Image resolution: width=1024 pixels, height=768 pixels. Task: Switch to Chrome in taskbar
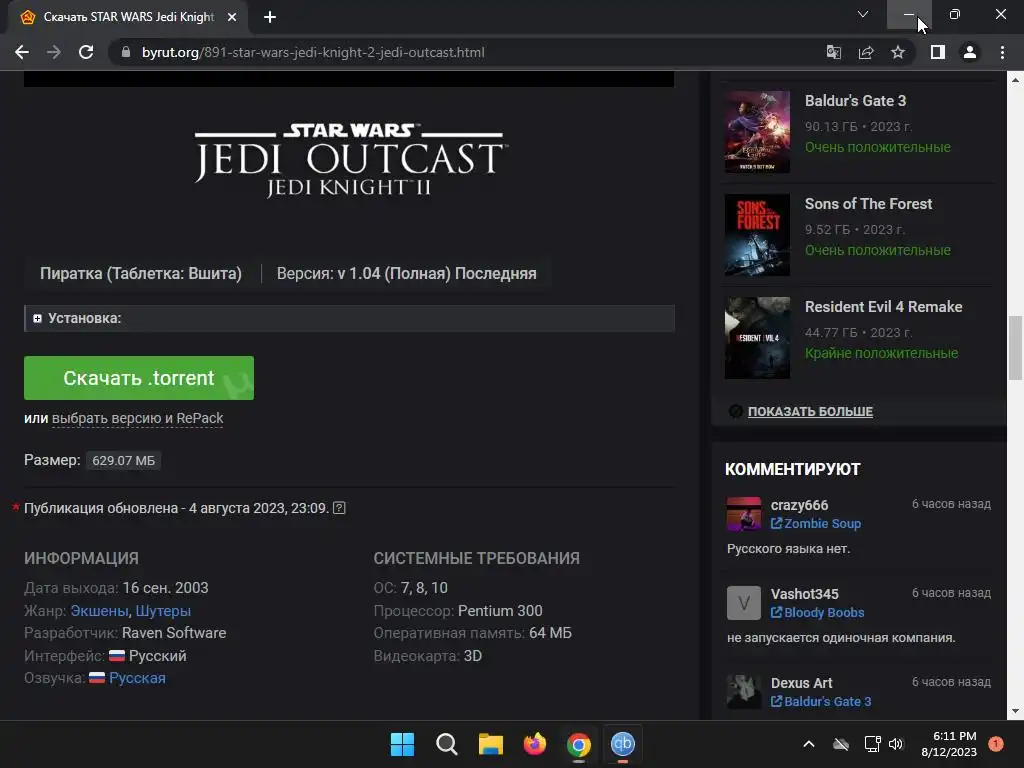pyautogui.click(x=579, y=744)
